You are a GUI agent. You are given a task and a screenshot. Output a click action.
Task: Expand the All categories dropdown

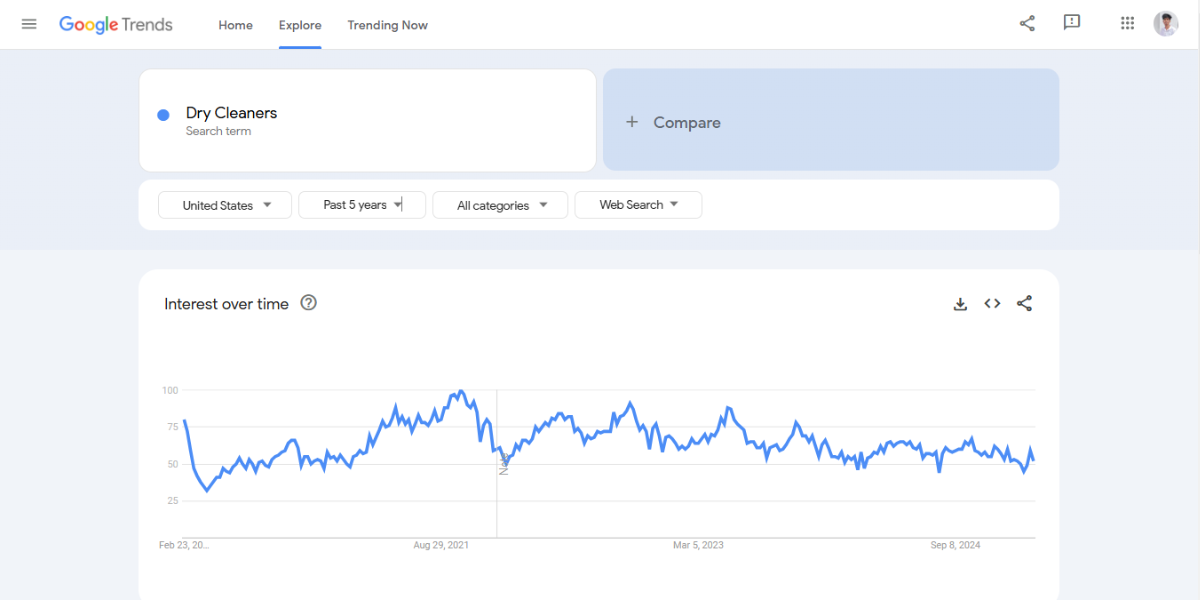pyautogui.click(x=500, y=205)
